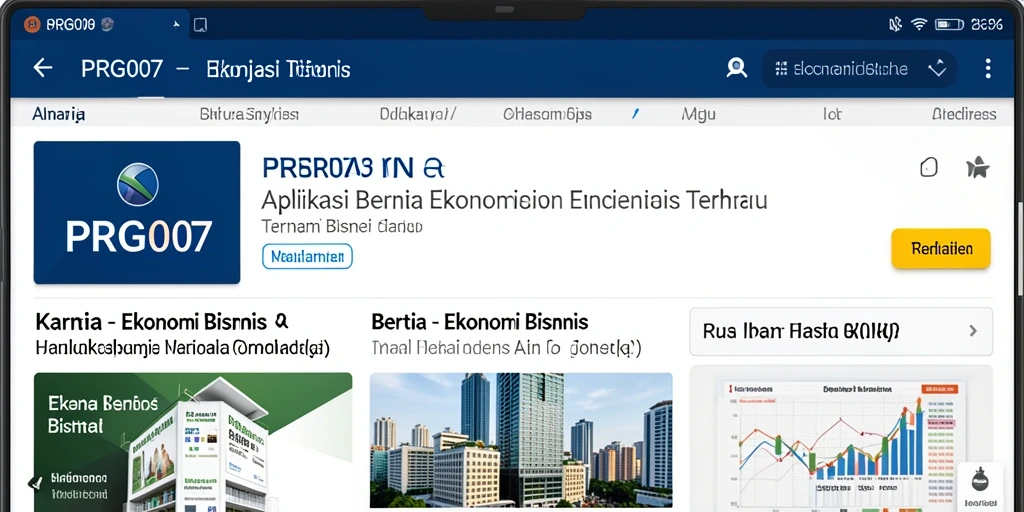The width and height of the screenshot is (1024, 512).
Task: Select the Alnarija tab
Action: 59,115
